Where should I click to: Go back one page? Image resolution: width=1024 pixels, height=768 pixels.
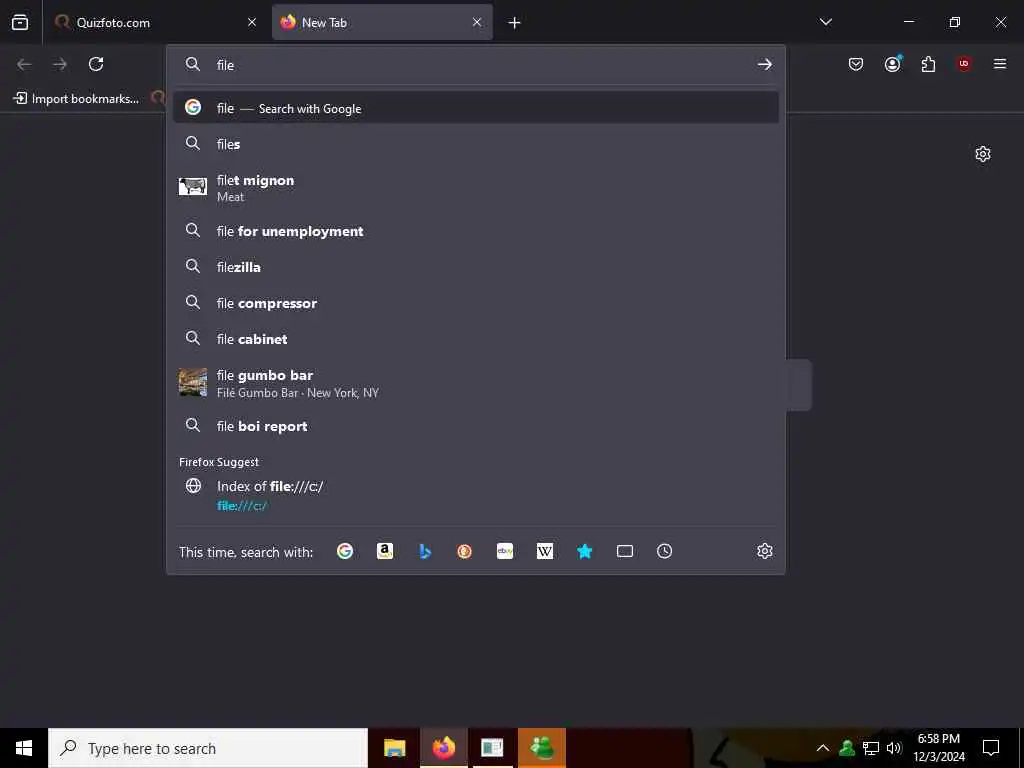24,64
